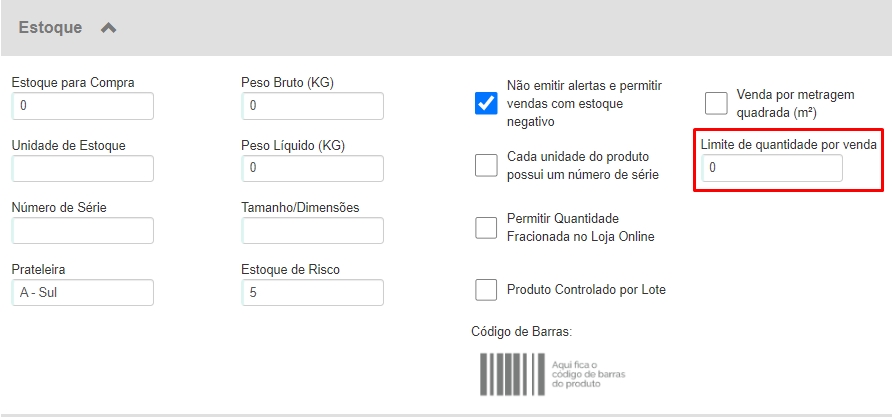Focus the Peso Bruto (KG) input
The width and height of the screenshot is (892, 417).
coord(312,106)
